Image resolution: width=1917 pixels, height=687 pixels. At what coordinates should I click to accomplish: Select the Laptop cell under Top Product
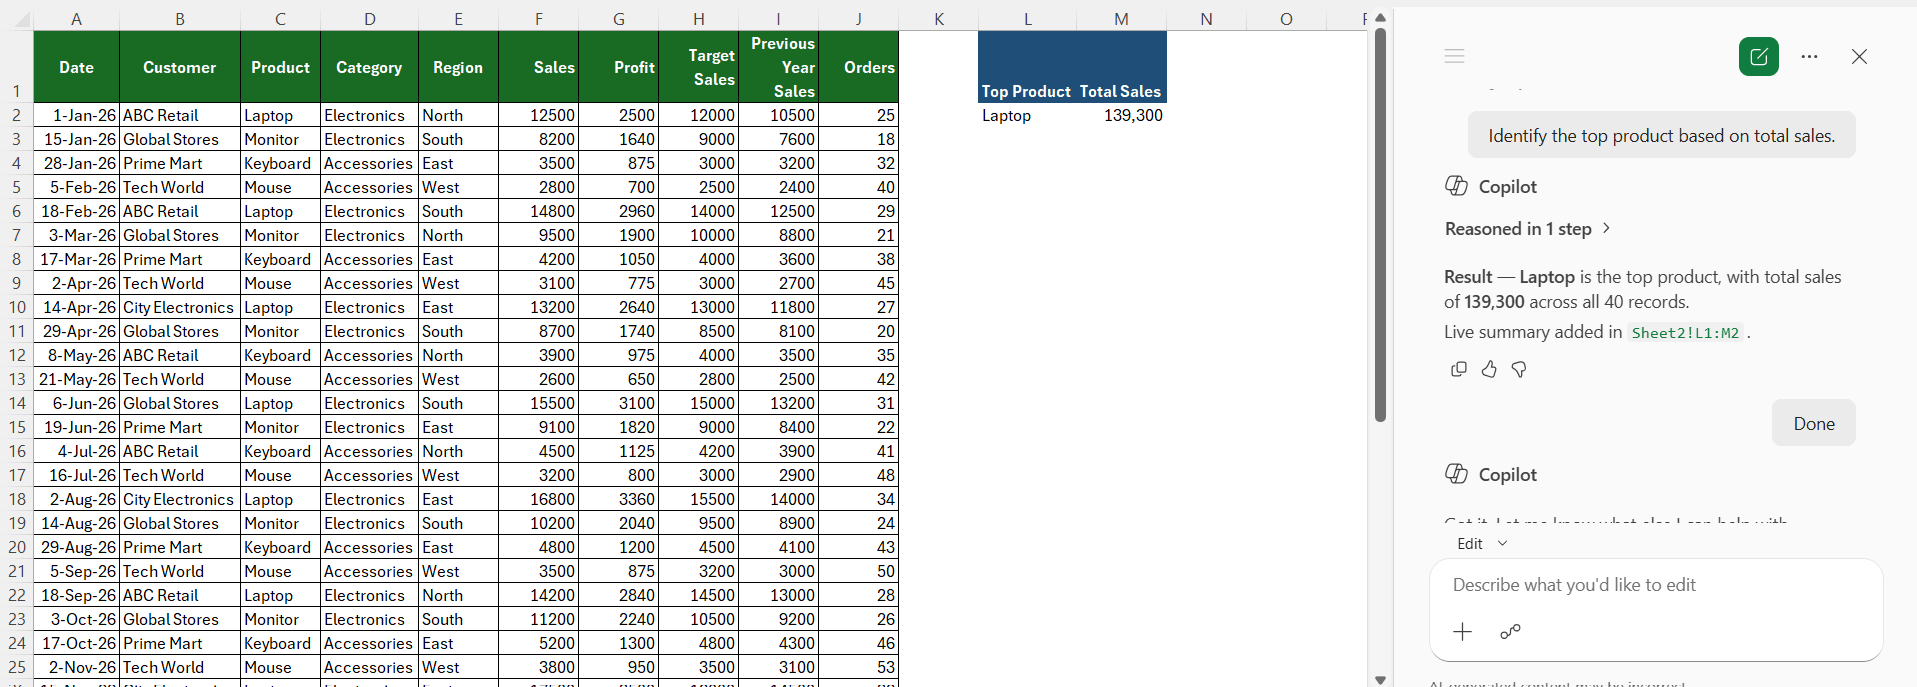(x=1027, y=115)
